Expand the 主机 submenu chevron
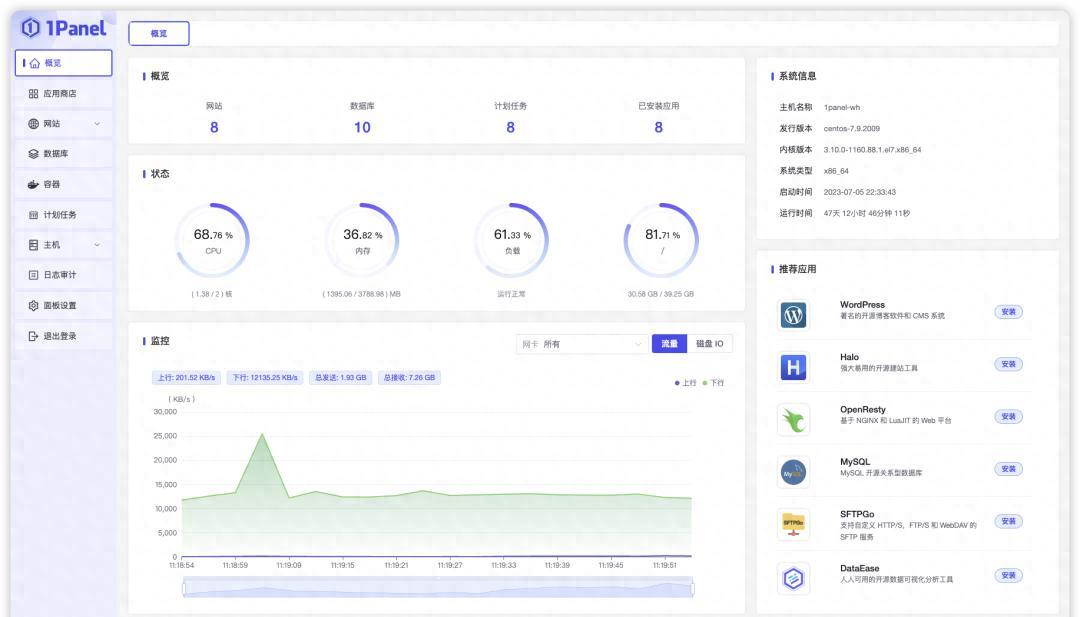The image size is (1080, 617). [97, 245]
